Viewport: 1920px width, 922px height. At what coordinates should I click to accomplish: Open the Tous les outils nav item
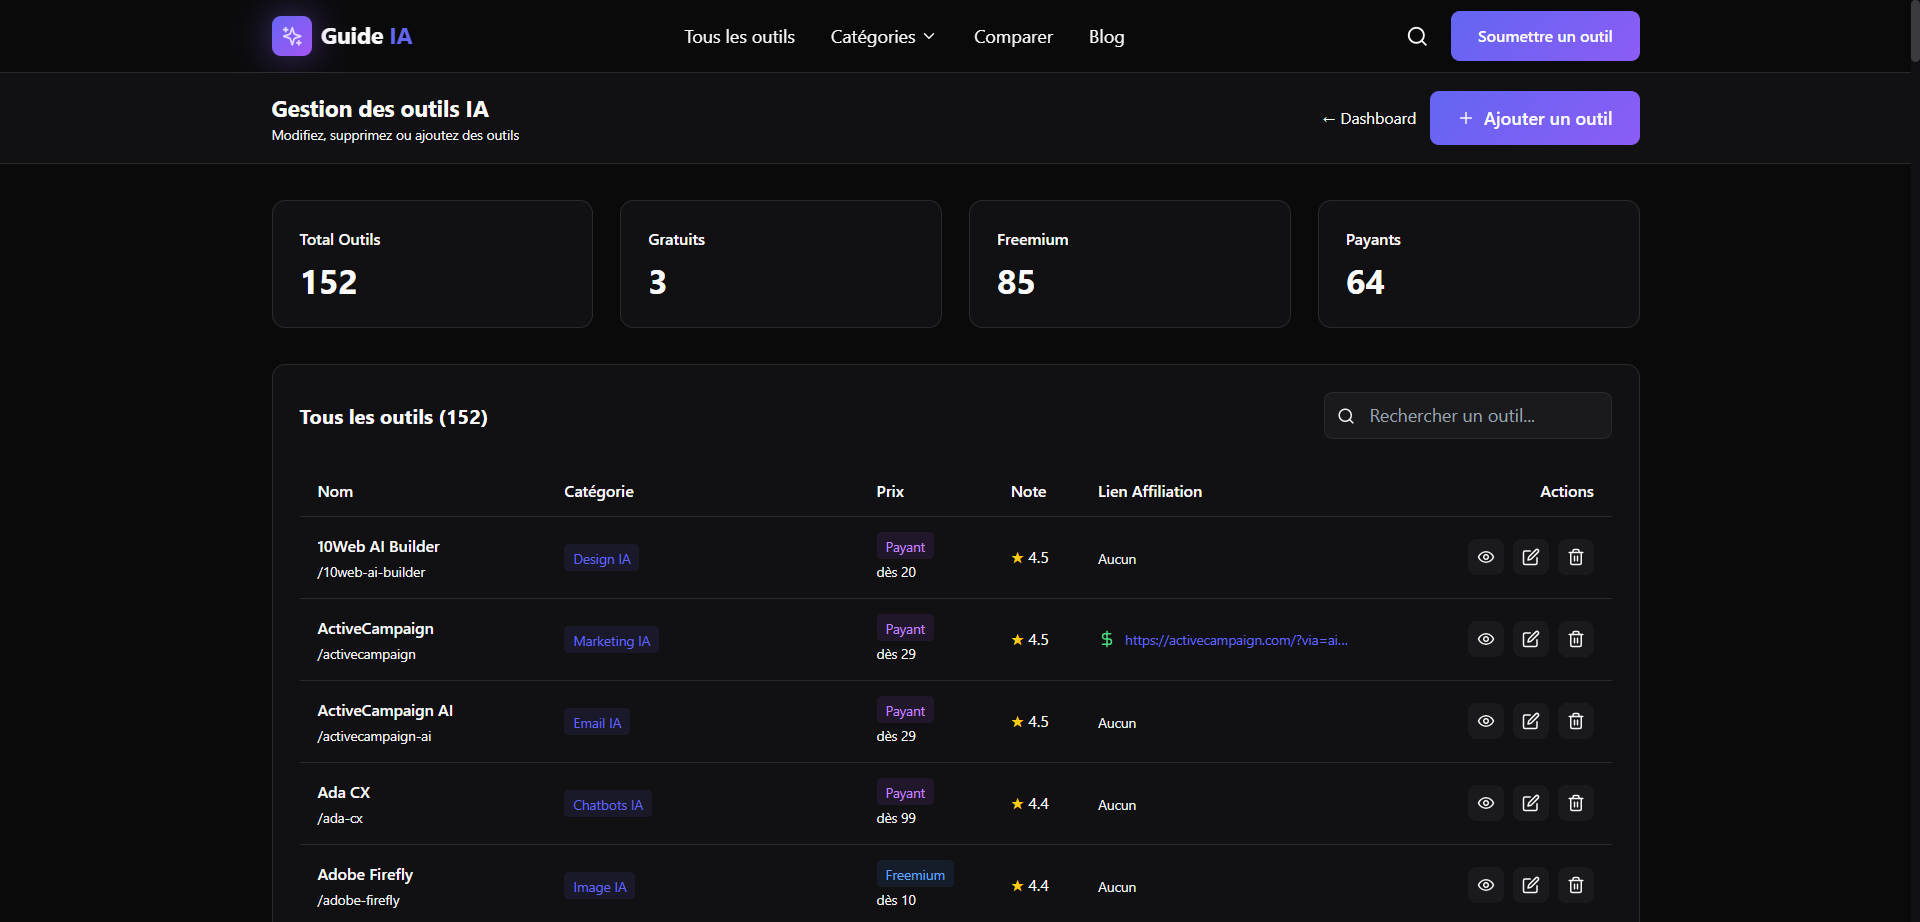(739, 37)
